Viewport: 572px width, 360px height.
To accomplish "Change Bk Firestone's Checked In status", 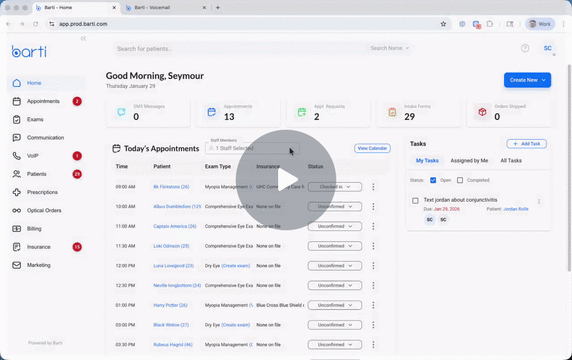I will tap(335, 187).
